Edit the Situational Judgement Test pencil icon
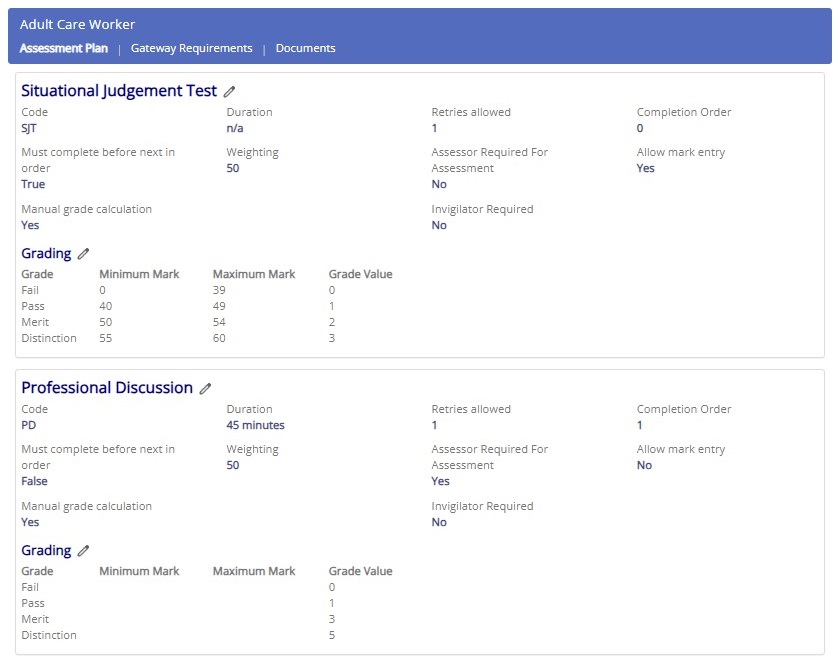The width and height of the screenshot is (840, 665). pos(229,92)
